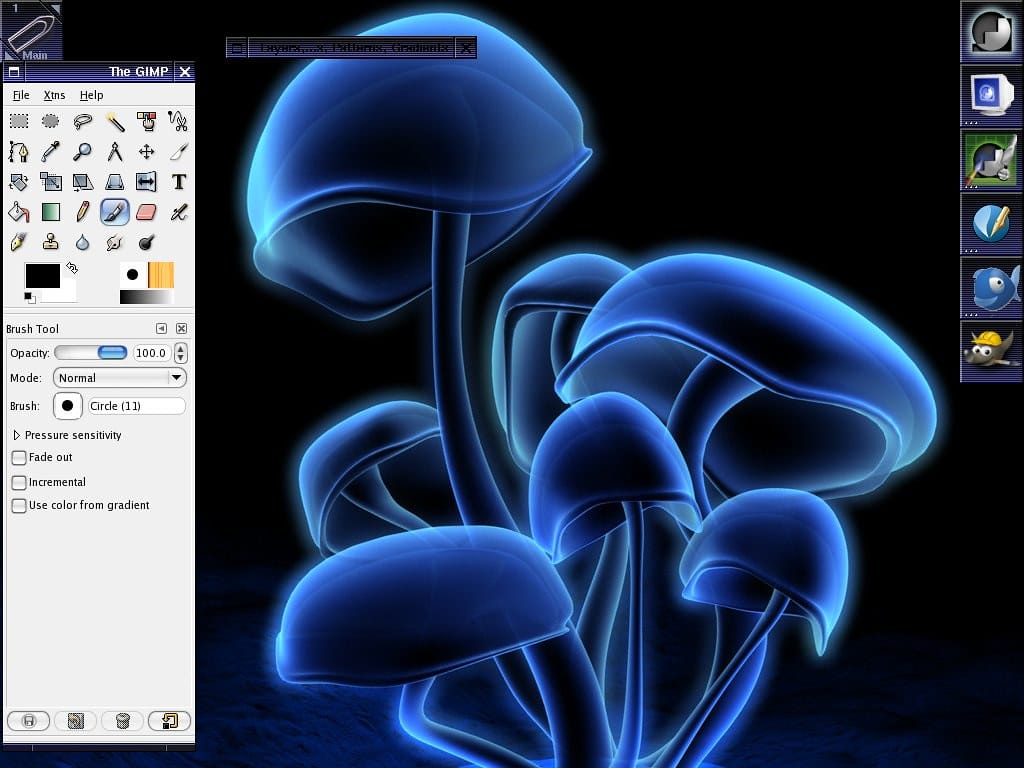Swap foreground and background colors arrow
Image resolution: width=1024 pixels, height=768 pixels.
pos(72,268)
